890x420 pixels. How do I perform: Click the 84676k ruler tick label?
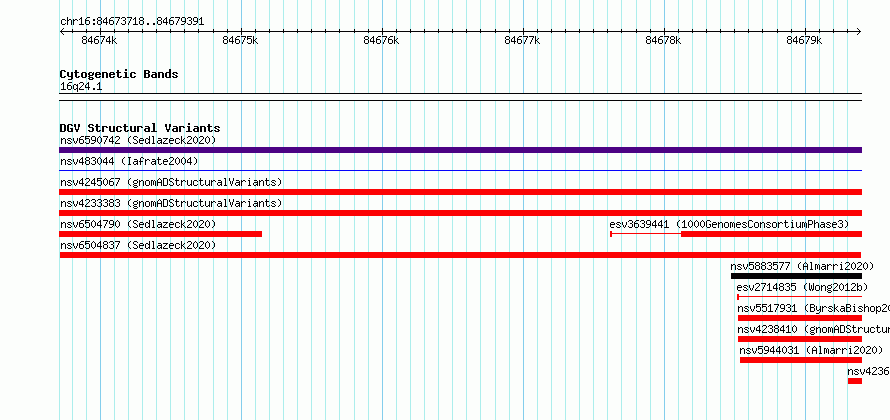[x=381, y=41]
